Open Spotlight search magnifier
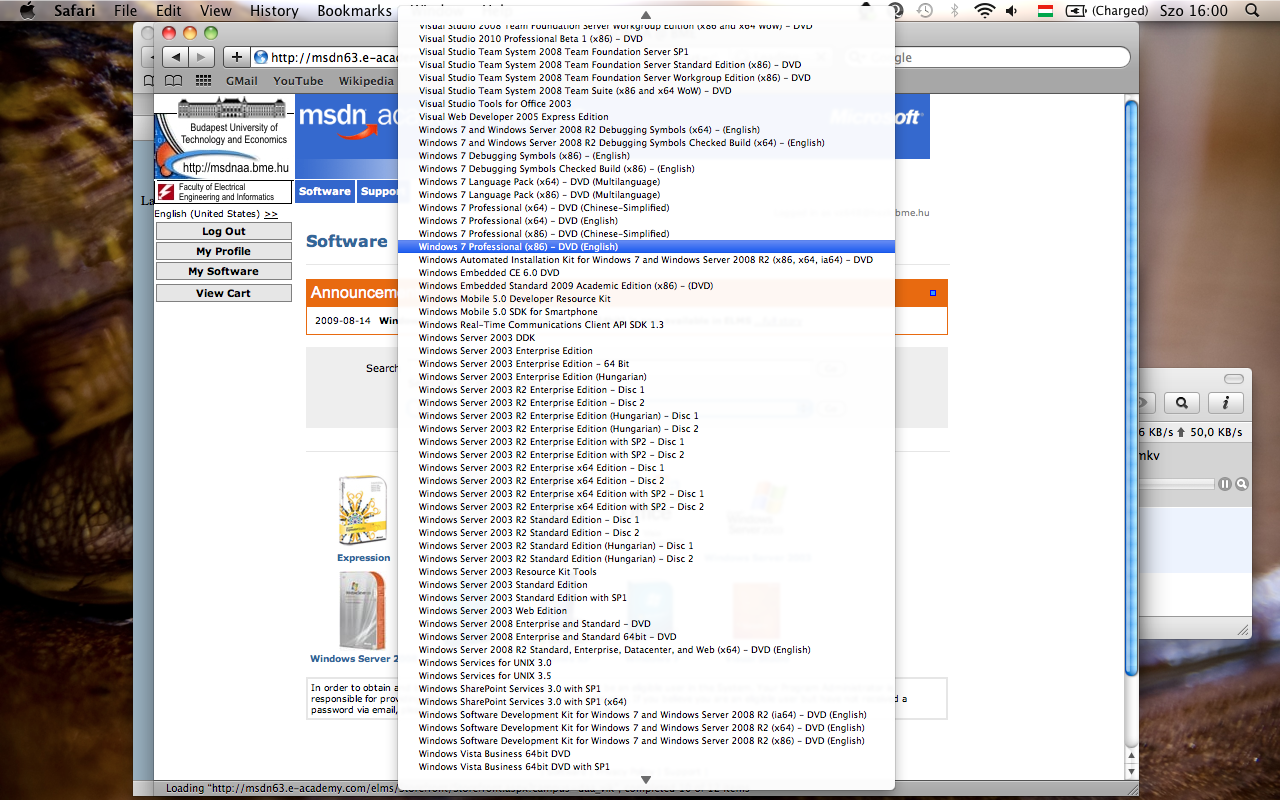Image resolution: width=1280 pixels, height=800 pixels. click(x=1253, y=11)
